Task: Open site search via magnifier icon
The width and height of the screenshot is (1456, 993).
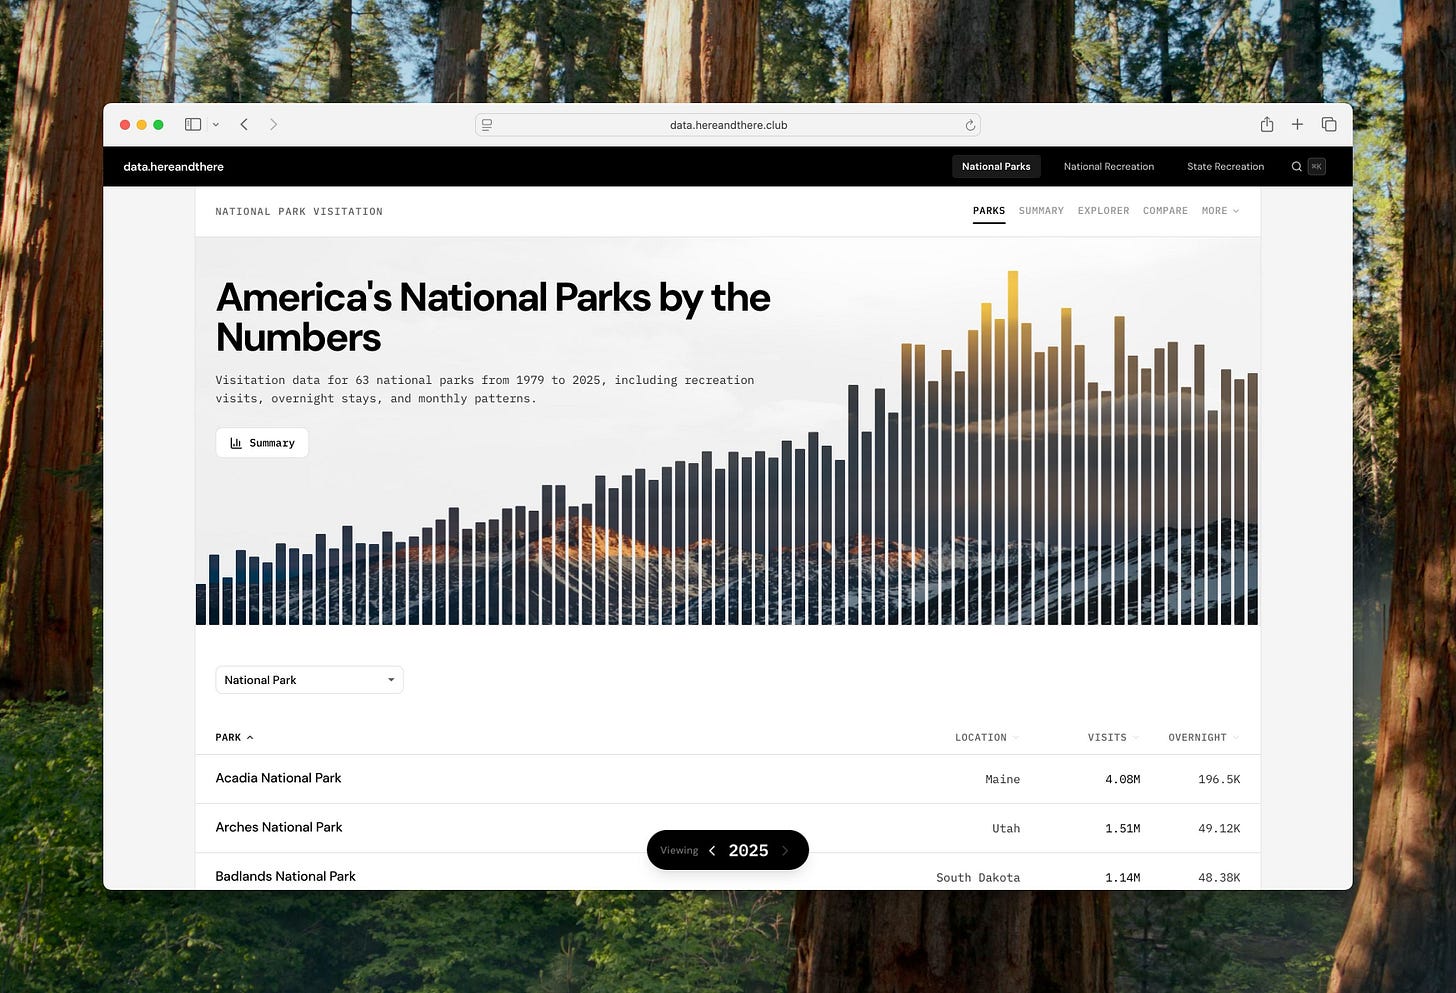Action: click(x=1296, y=167)
